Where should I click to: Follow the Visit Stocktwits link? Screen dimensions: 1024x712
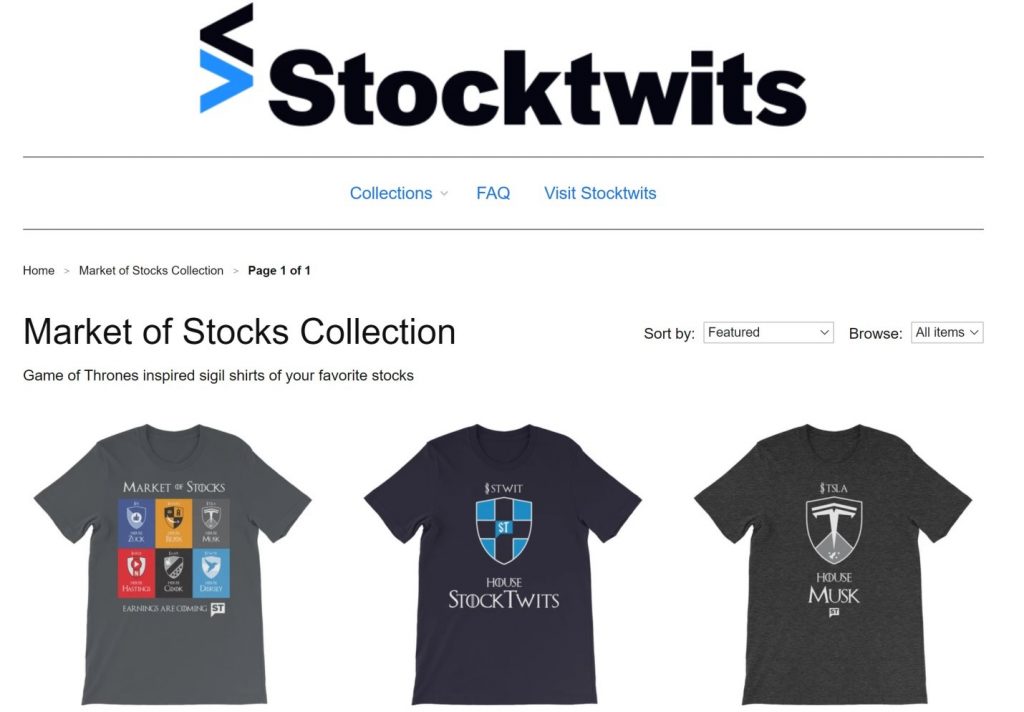click(x=600, y=193)
